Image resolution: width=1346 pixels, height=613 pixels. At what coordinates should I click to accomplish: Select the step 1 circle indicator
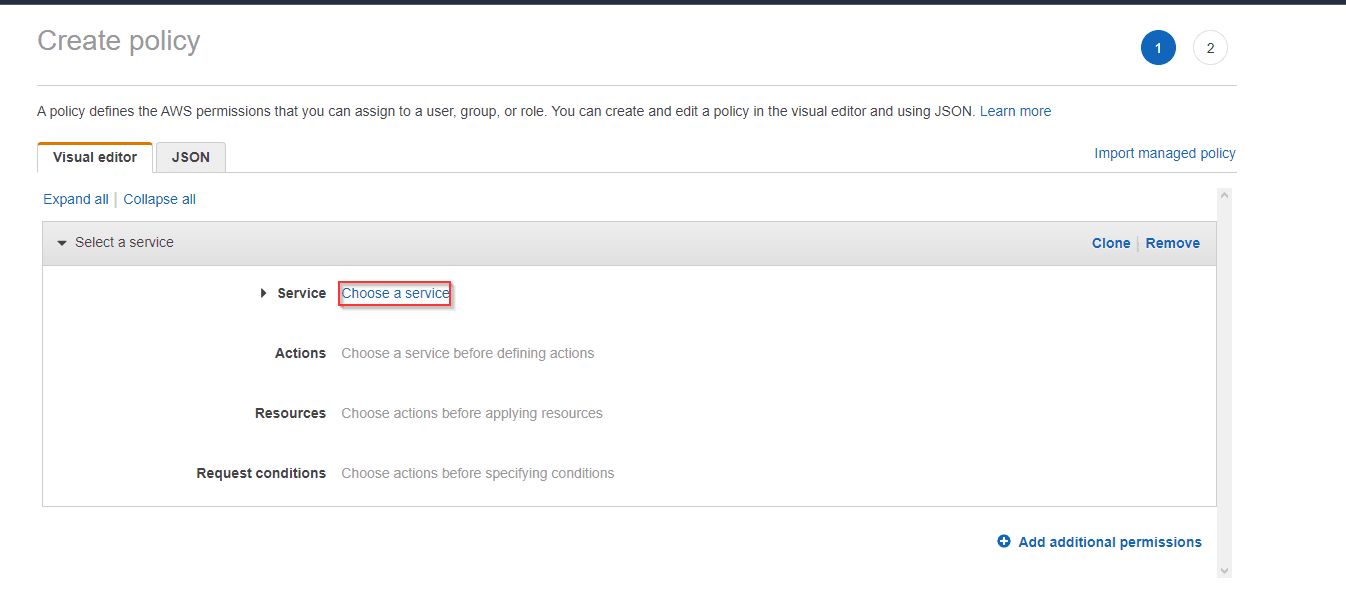pyautogui.click(x=1158, y=48)
